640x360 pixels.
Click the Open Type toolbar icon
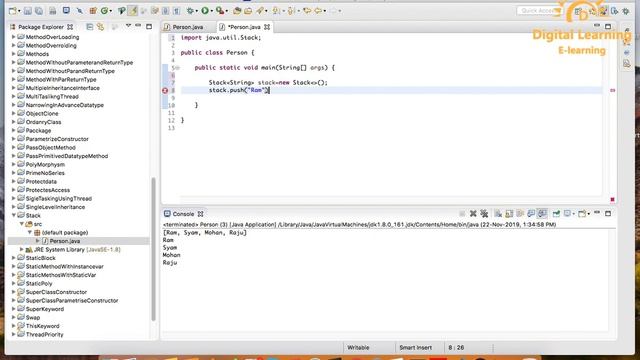[x=237, y=11]
